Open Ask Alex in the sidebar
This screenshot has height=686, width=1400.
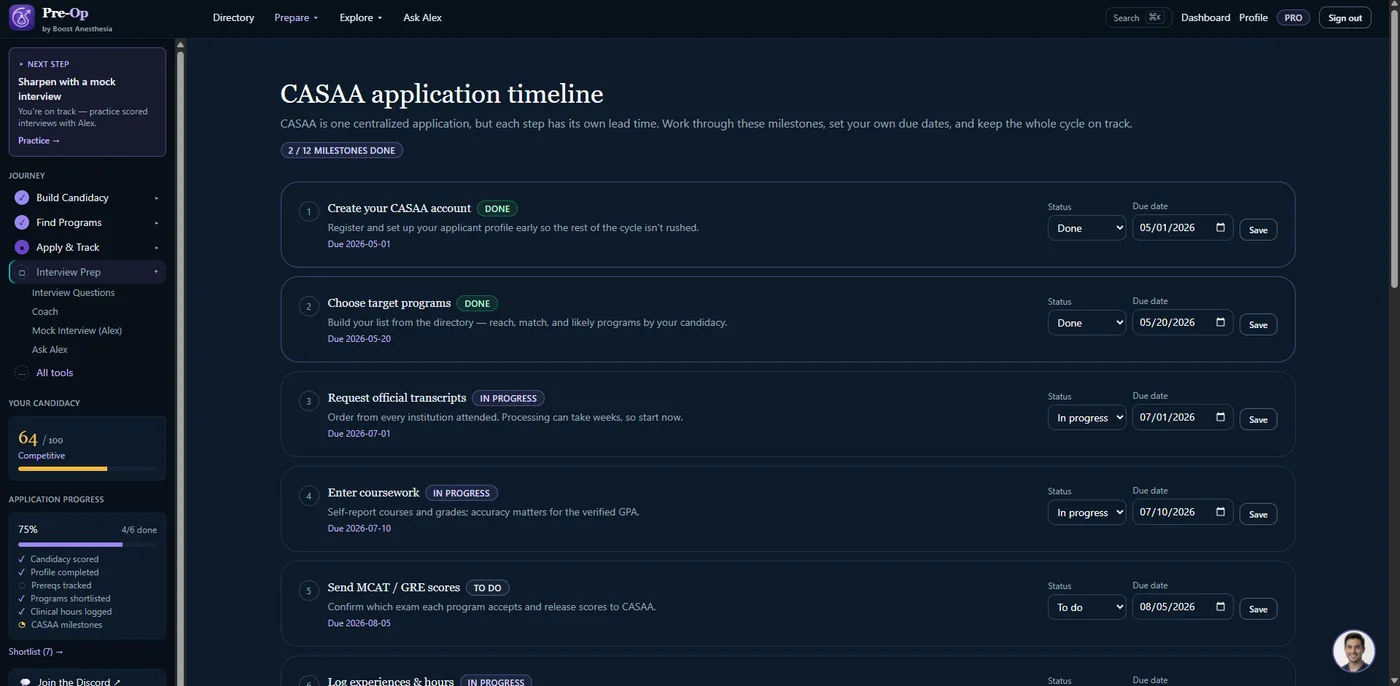(x=50, y=350)
